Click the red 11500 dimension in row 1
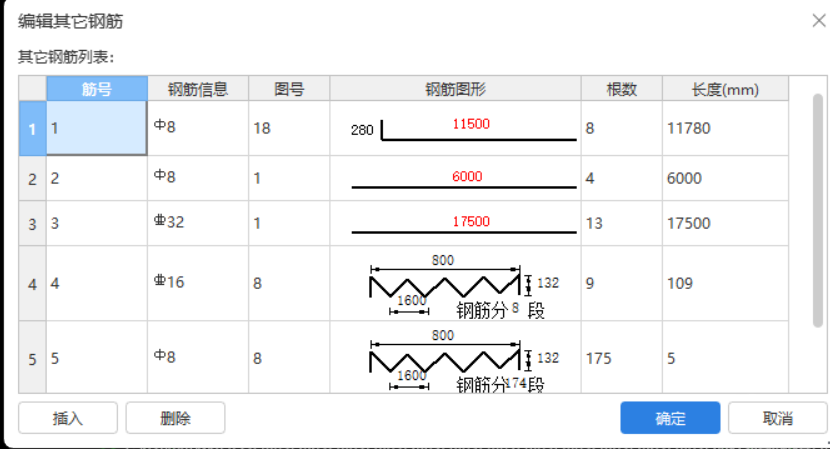 471,124
